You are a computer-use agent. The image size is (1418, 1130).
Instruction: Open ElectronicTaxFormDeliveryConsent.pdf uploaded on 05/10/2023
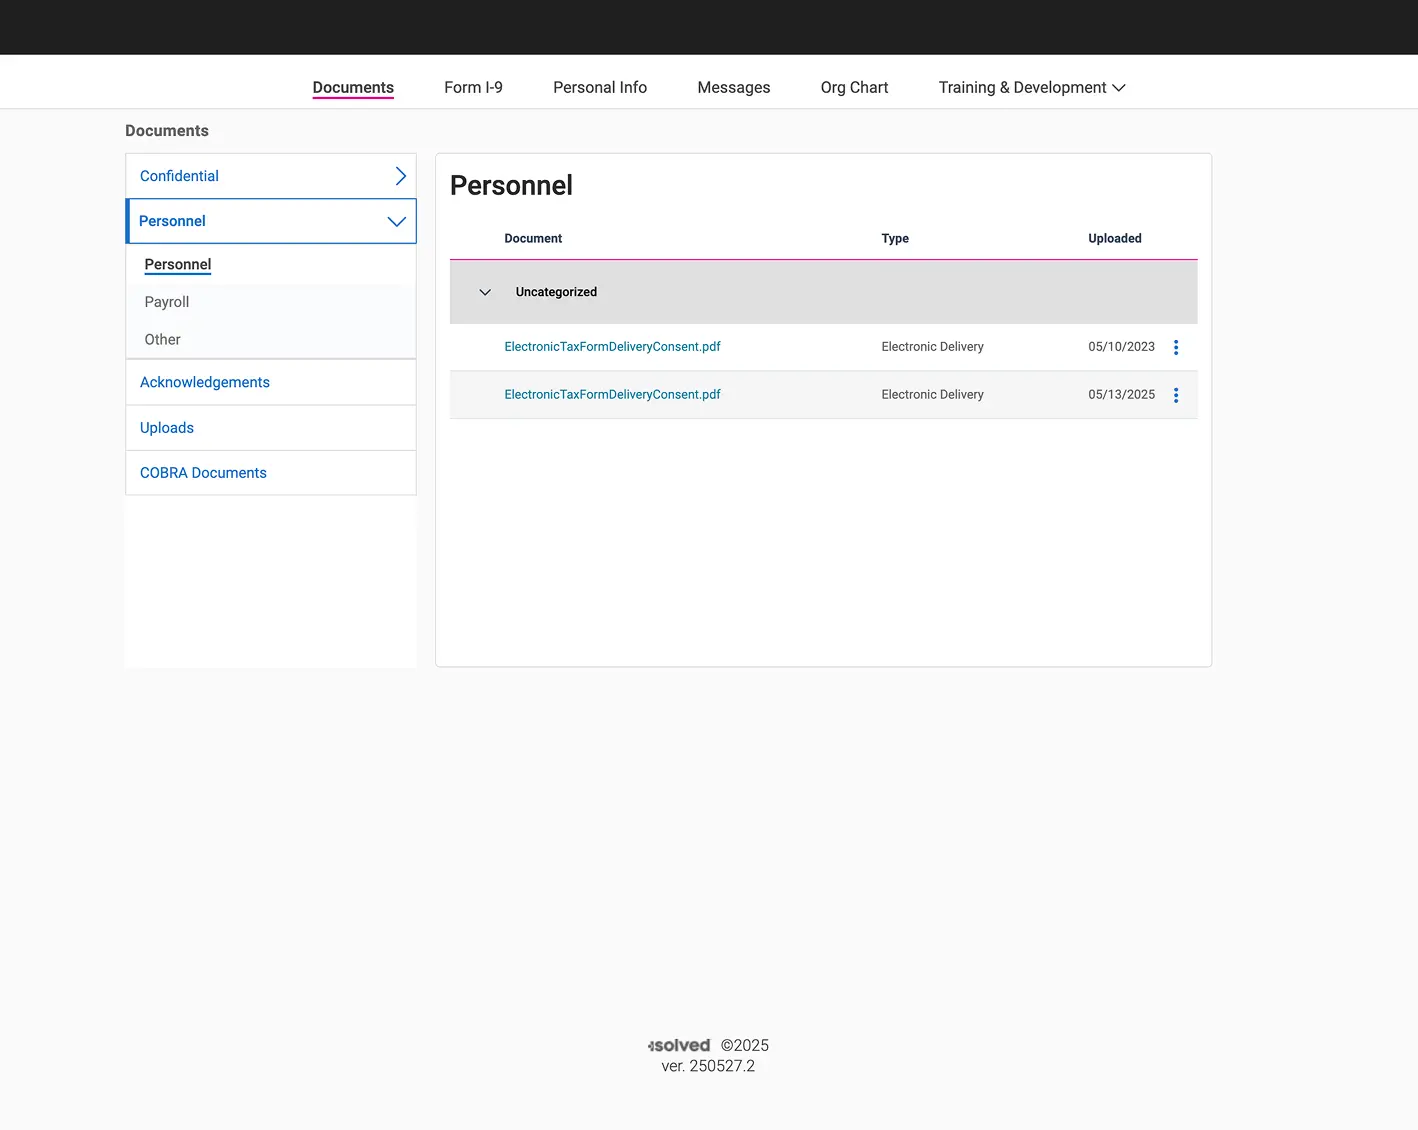click(612, 346)
